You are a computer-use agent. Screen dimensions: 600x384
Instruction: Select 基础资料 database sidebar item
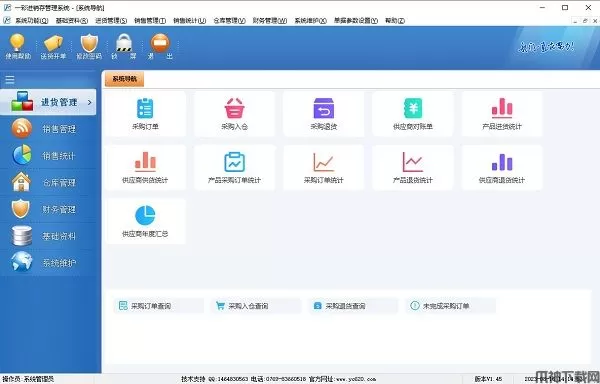click(48, 236)
